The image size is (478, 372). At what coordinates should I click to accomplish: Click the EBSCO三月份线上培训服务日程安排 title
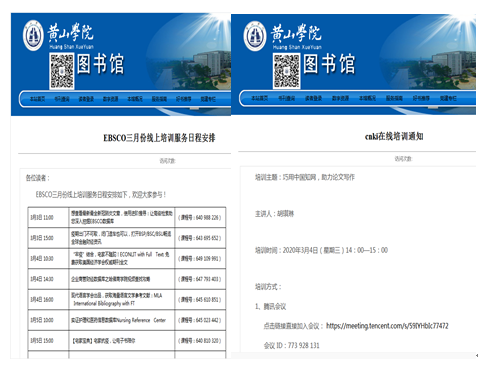tap(159, 138)
